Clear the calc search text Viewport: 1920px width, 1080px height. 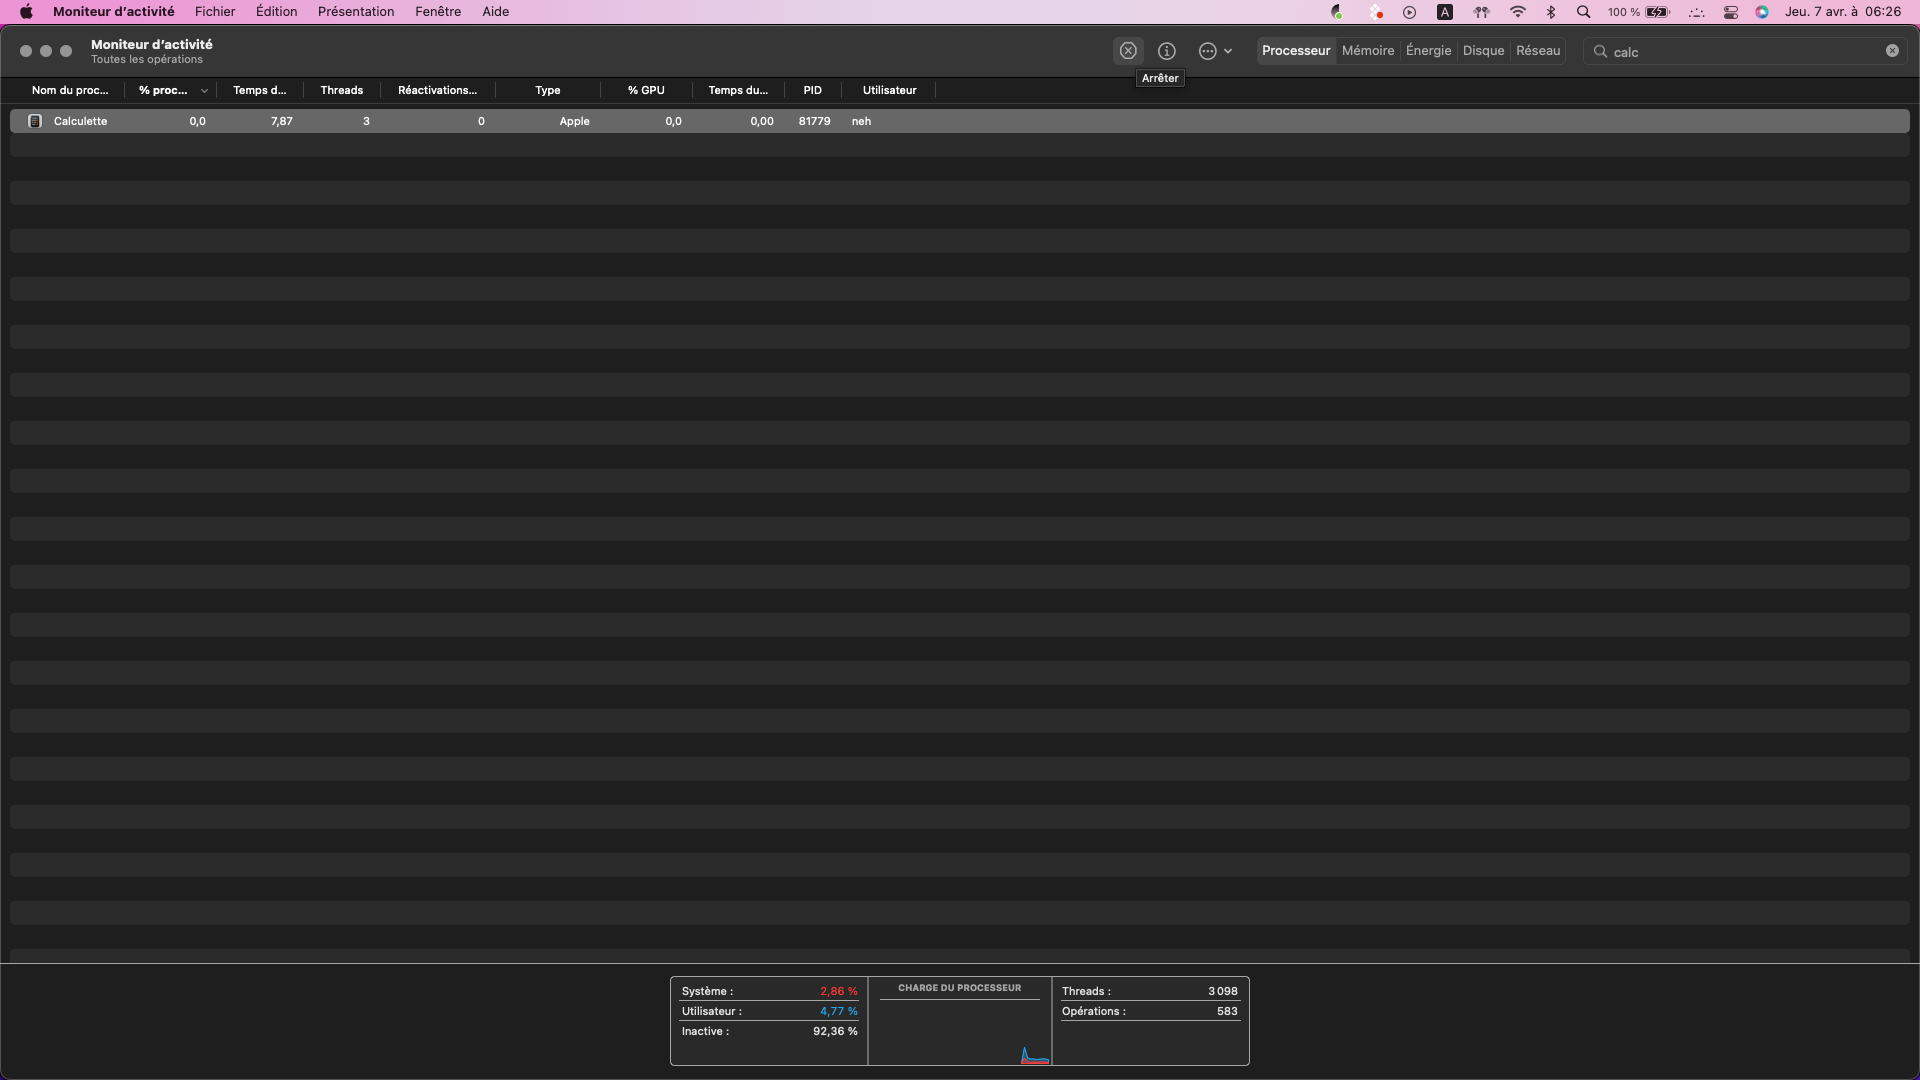point(1892,50)
